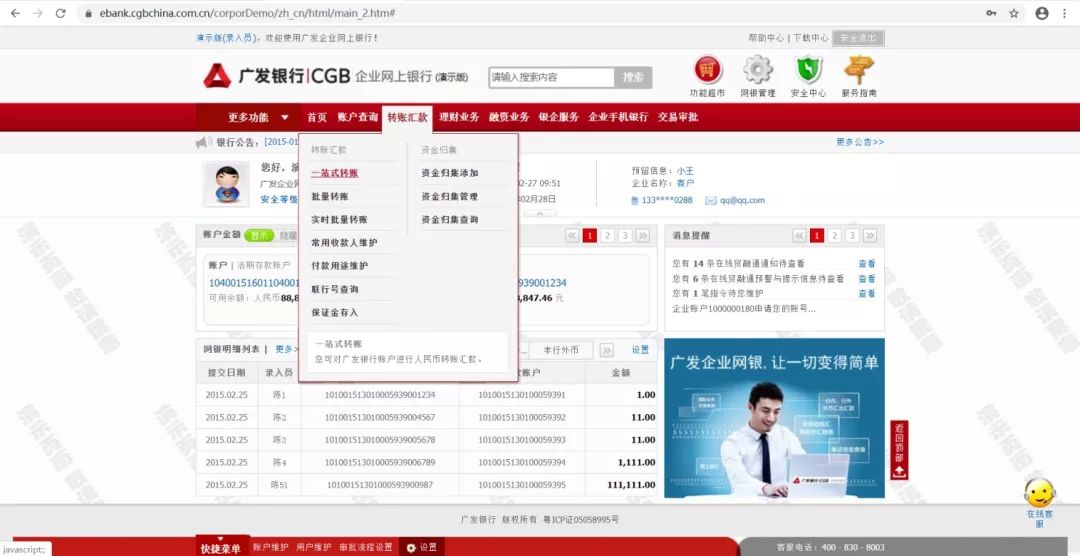Open the 本行外币 tab

point(560,350)
